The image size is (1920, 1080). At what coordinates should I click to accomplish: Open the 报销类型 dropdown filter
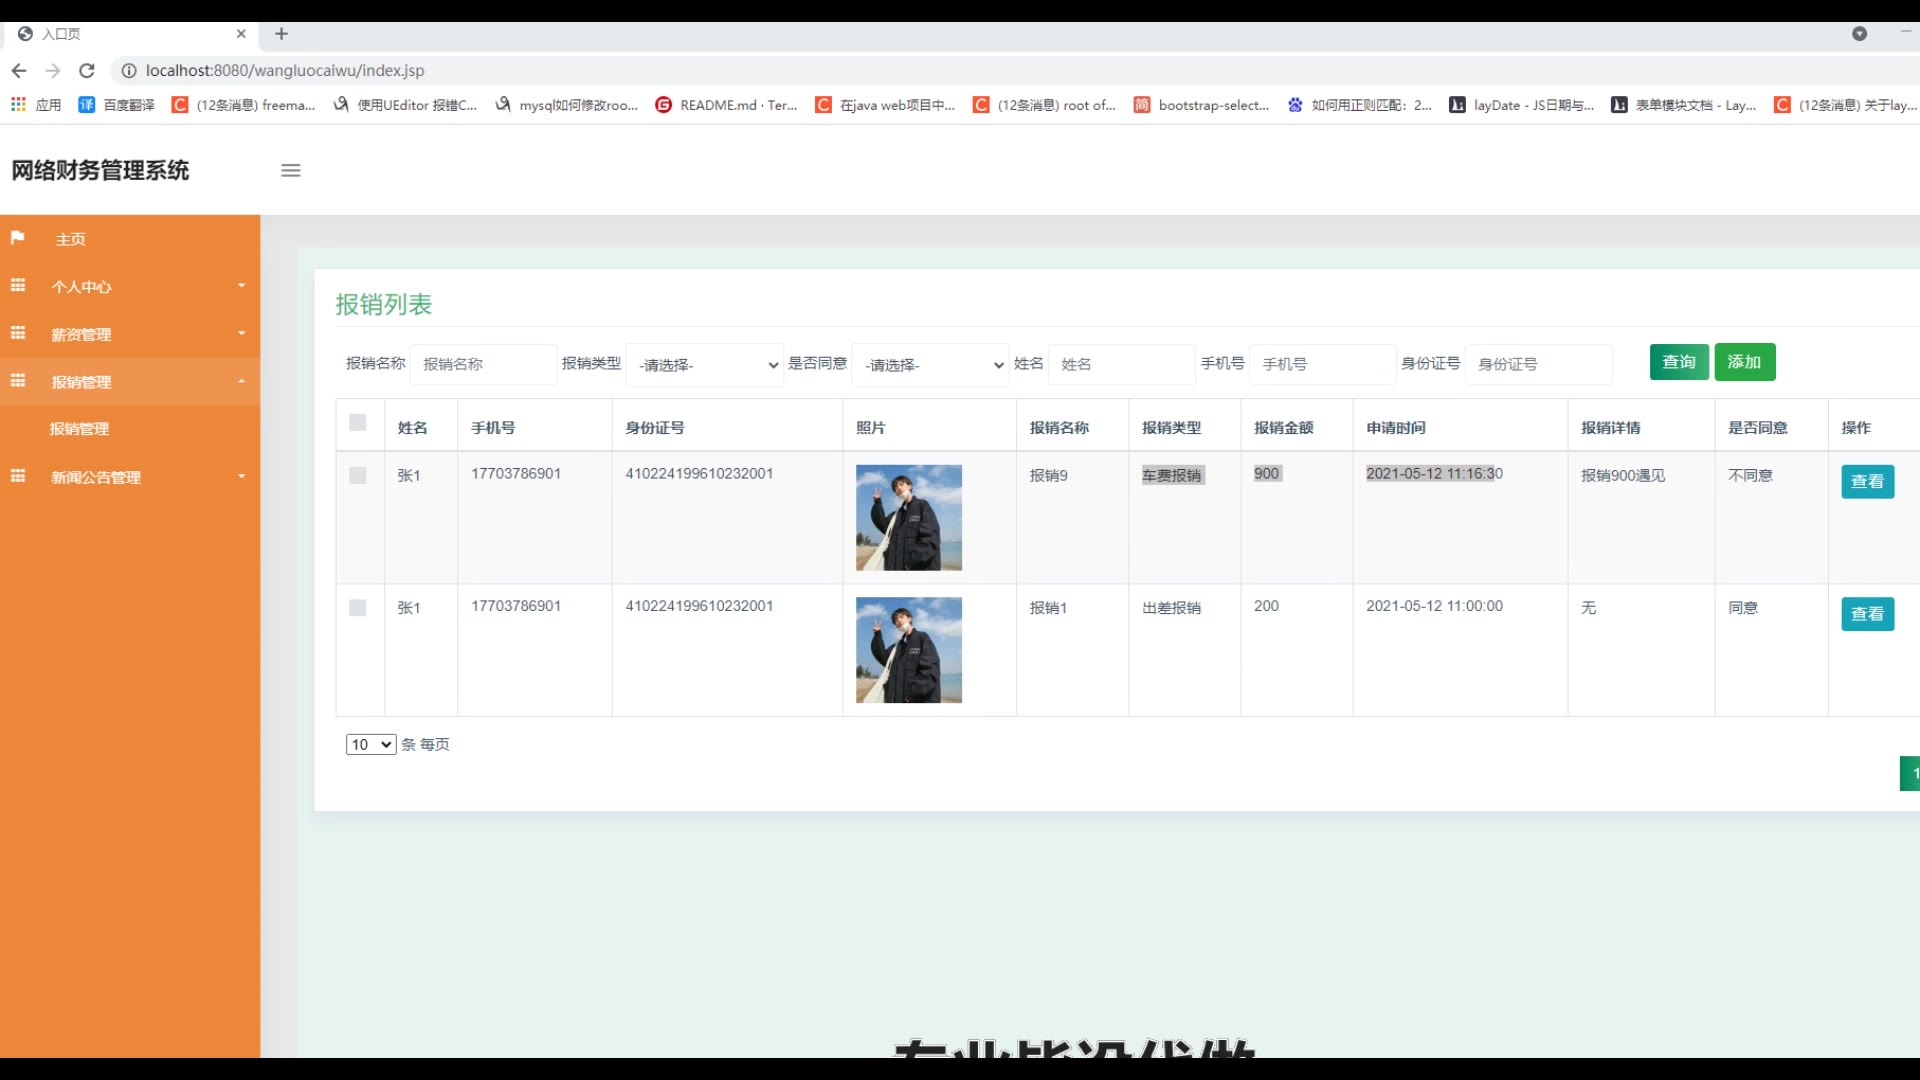click(x=704, y=365)
